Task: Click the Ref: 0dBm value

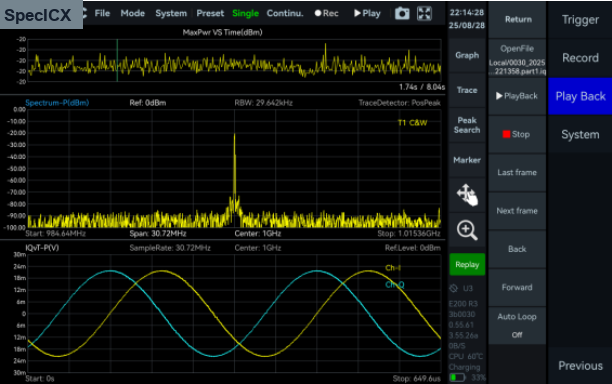Action: 148,103
